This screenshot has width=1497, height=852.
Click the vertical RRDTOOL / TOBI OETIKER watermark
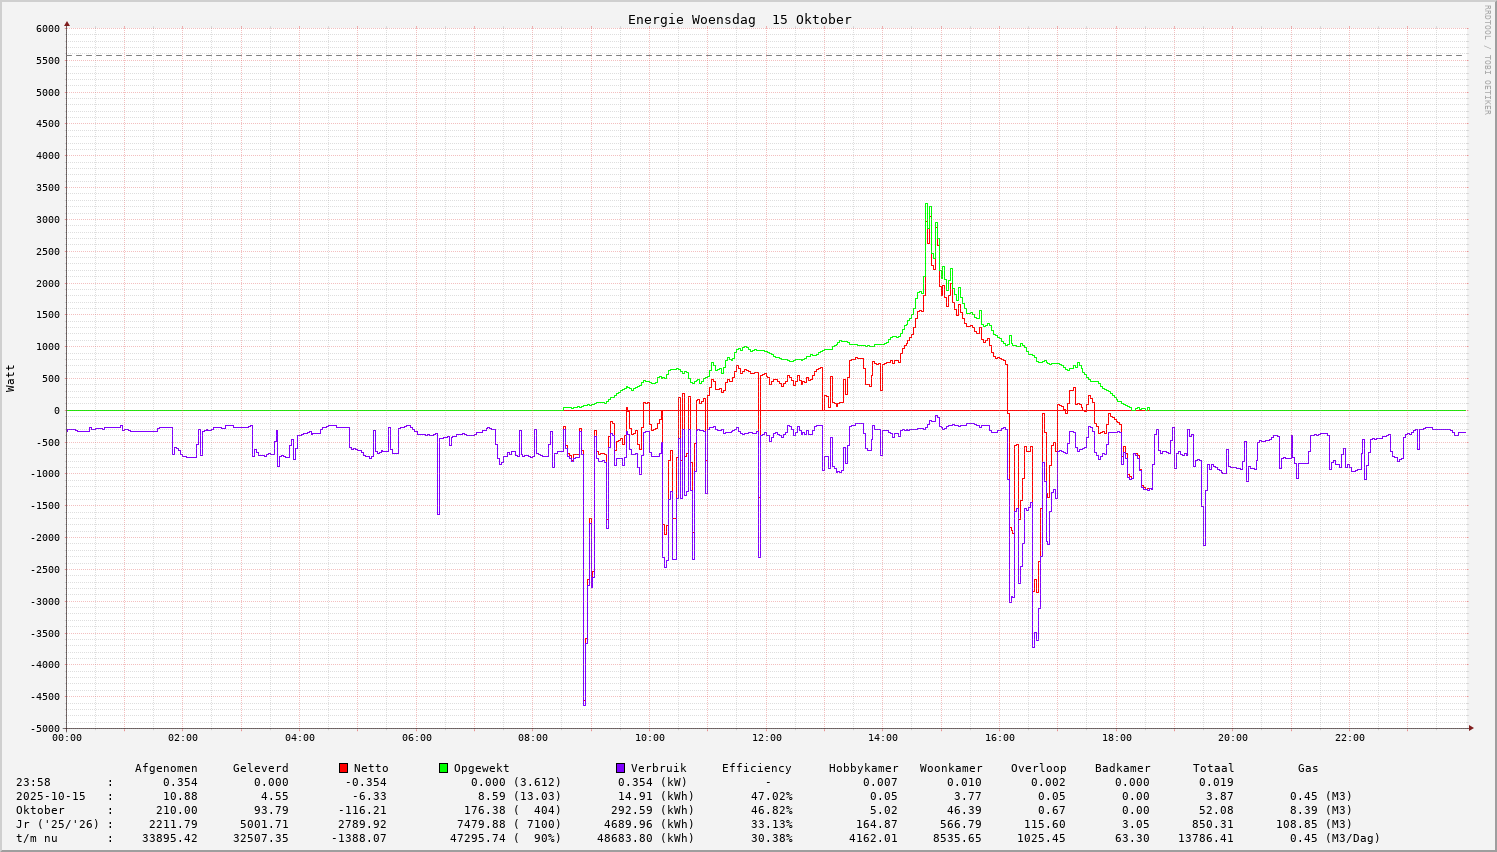tap(1486, 59)
